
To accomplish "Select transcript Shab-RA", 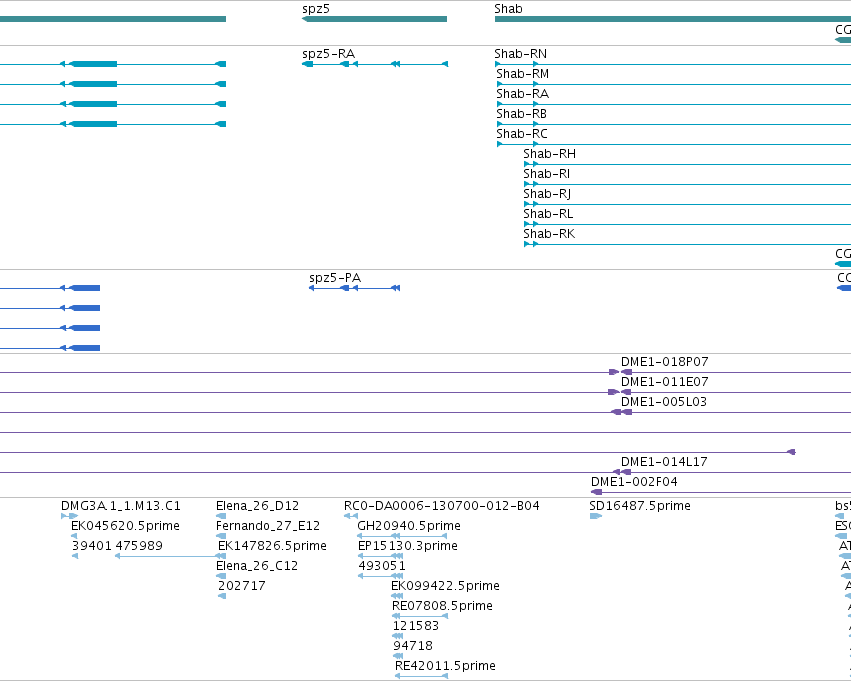I will pyautogui.click(x=522, y=94).
